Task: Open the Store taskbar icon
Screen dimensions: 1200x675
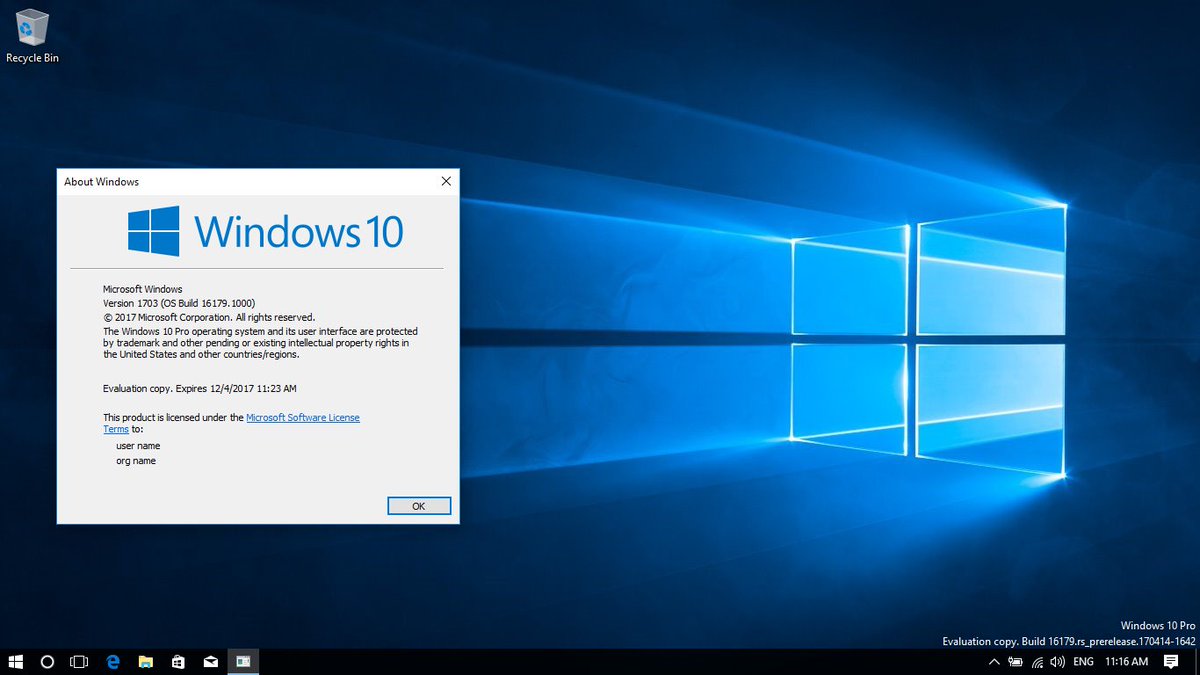Action: point(178,662)
